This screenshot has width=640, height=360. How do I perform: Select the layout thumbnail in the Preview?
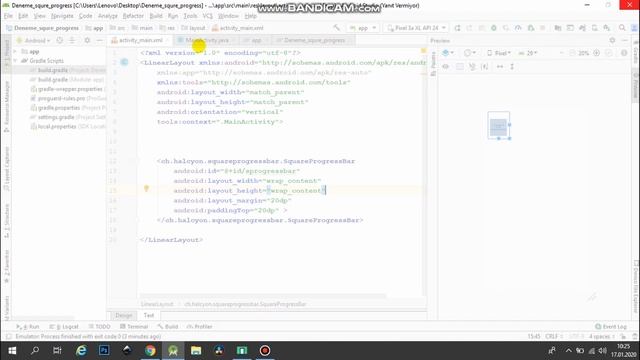click(499, 126)
